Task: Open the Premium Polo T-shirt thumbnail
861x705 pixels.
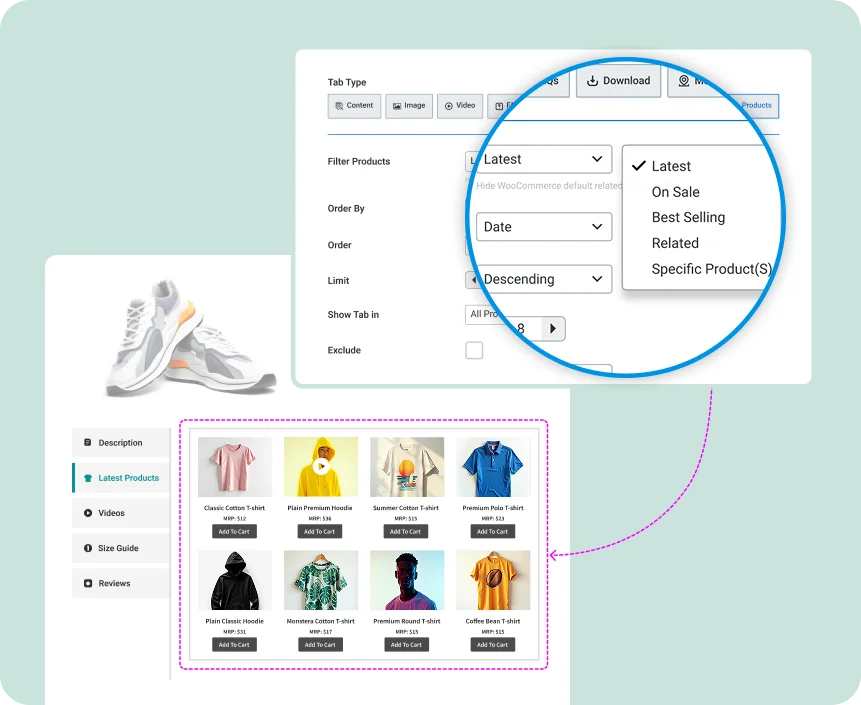Action: click(492, 467)
